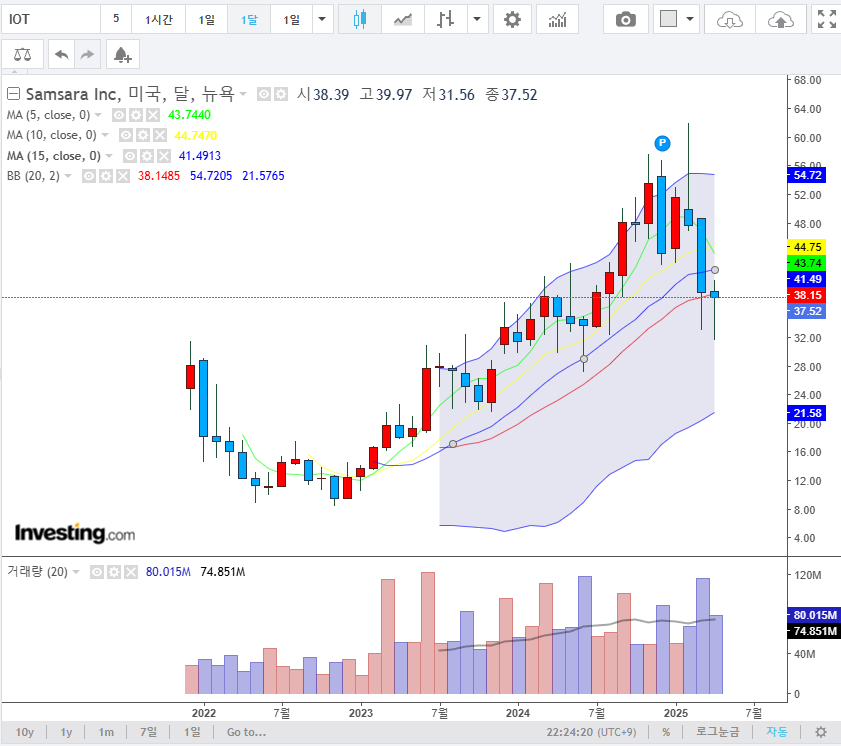
Task: Expand the 거래량 (20) dropdown arrow
Action: point(76,572)
